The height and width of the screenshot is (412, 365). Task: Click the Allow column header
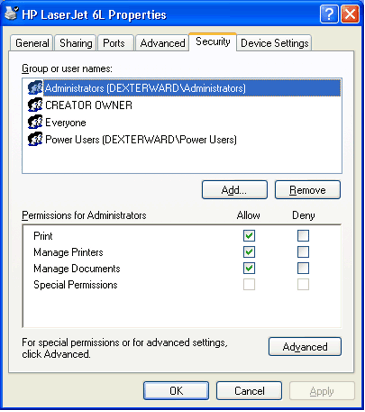[x=248, y=215]
